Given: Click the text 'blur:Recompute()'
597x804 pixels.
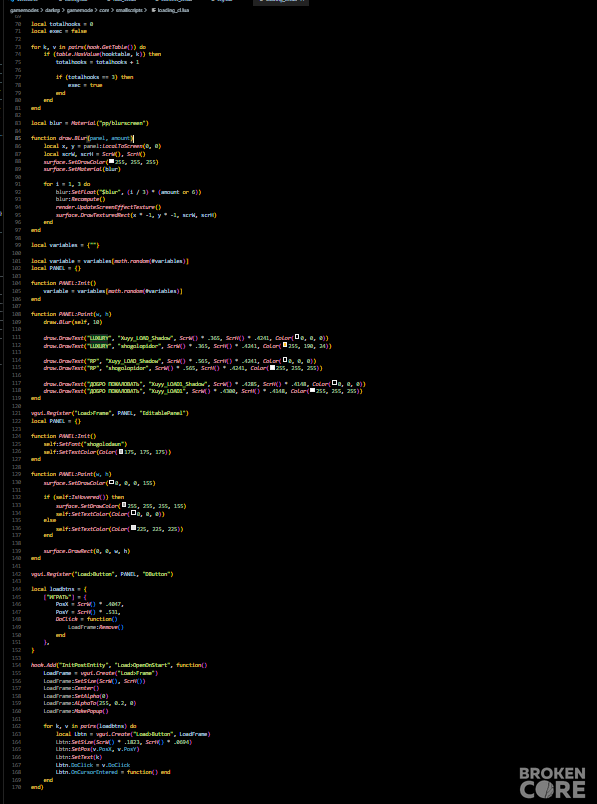Looking at the screenshot, I should 81,199.
